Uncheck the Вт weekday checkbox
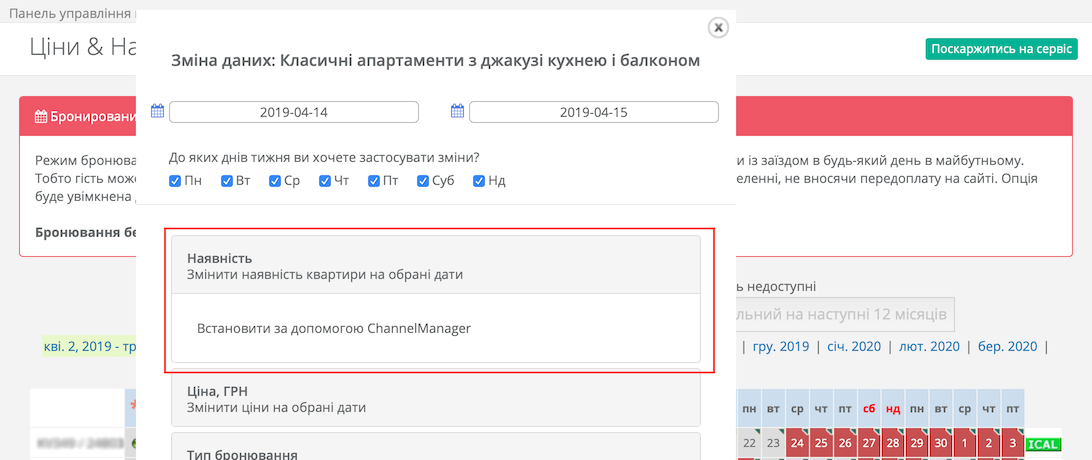The image size is (1092, 460). tap(227, 181)
